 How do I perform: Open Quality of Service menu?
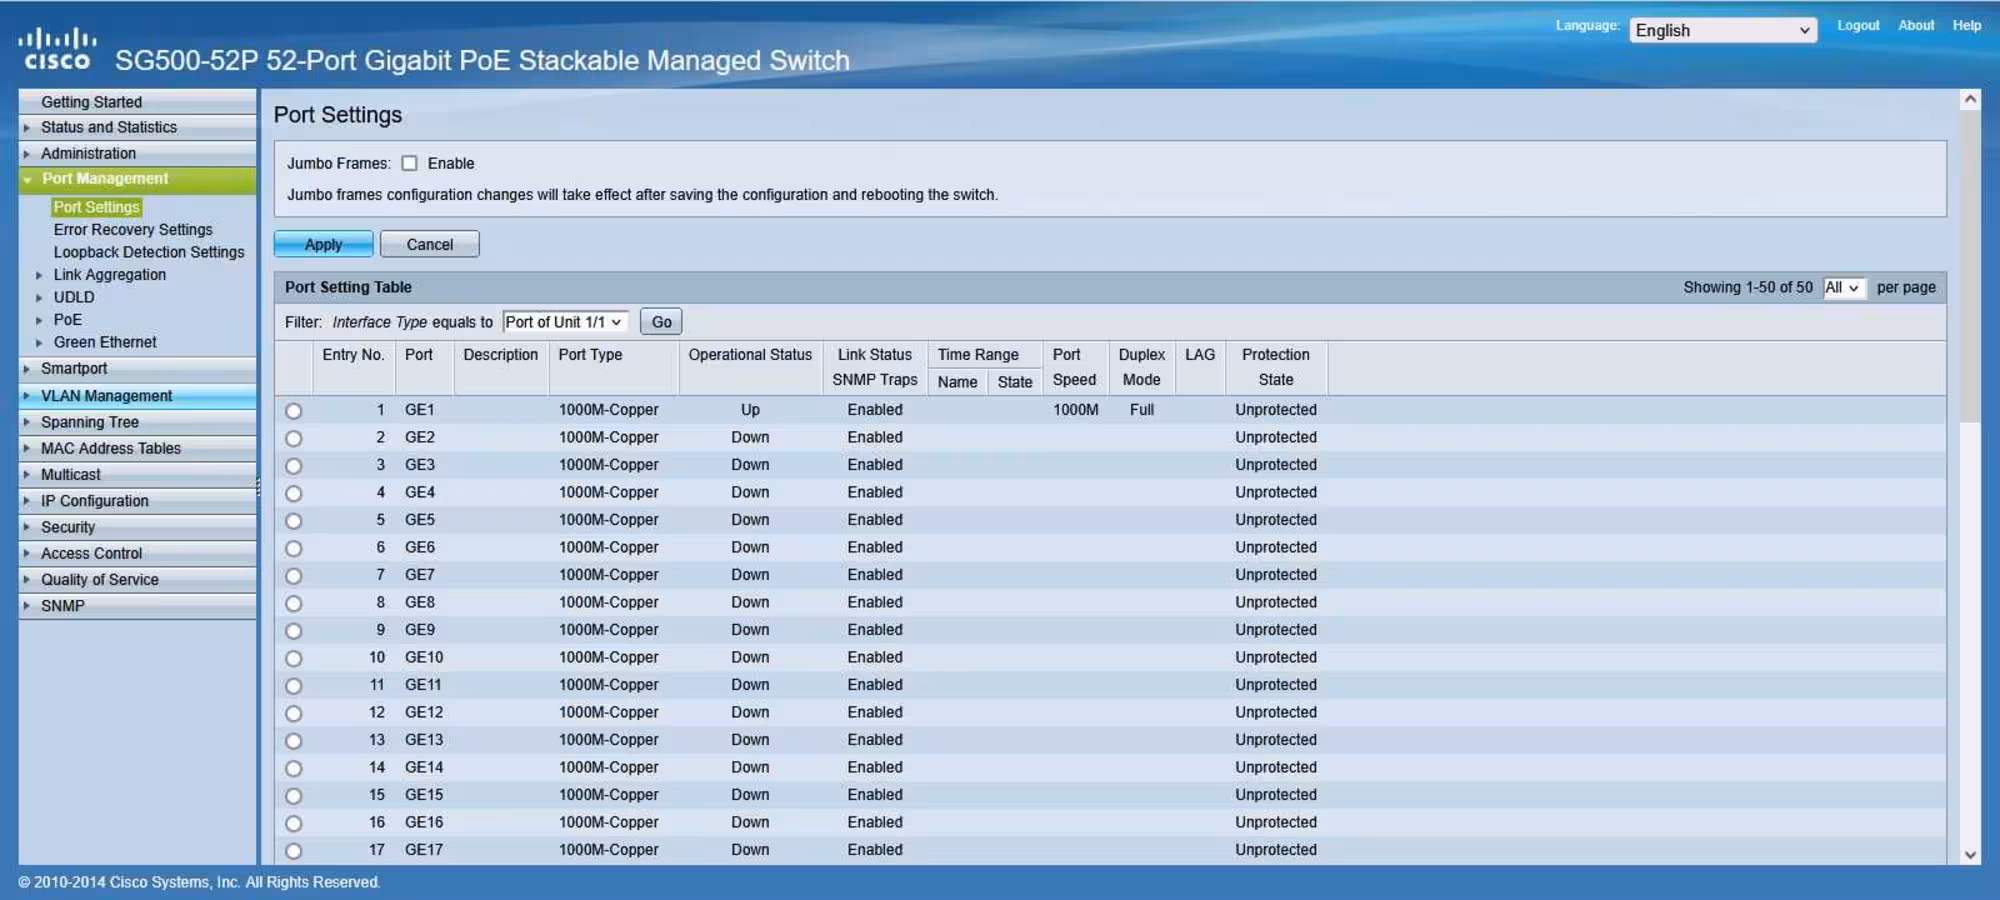pyautogui.click(x=137, y=579)
